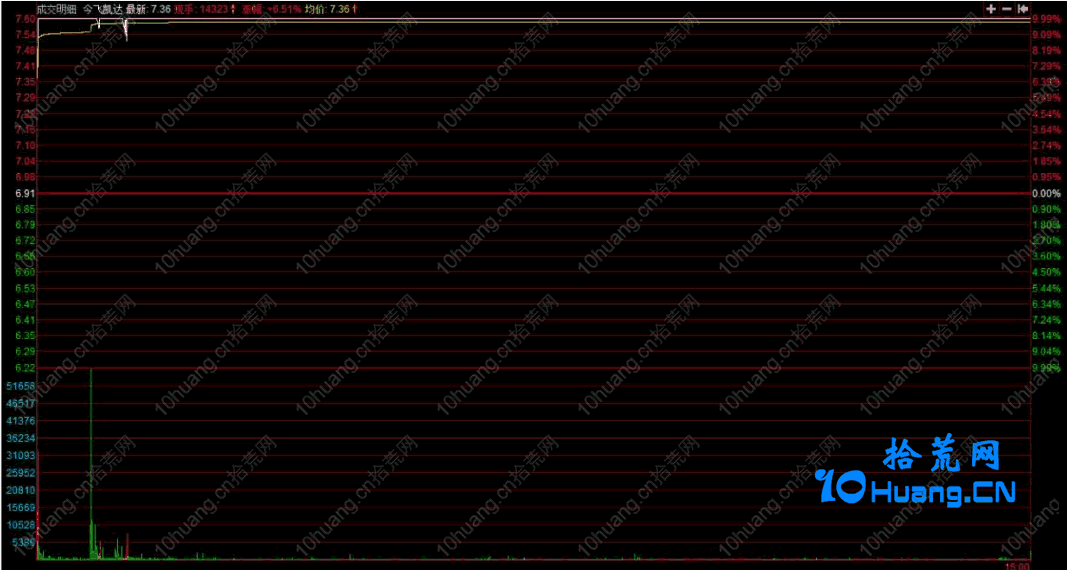The image size is (1067, 570).
Task: Click the 6.29 price axis label
Action: coord(25,352)
